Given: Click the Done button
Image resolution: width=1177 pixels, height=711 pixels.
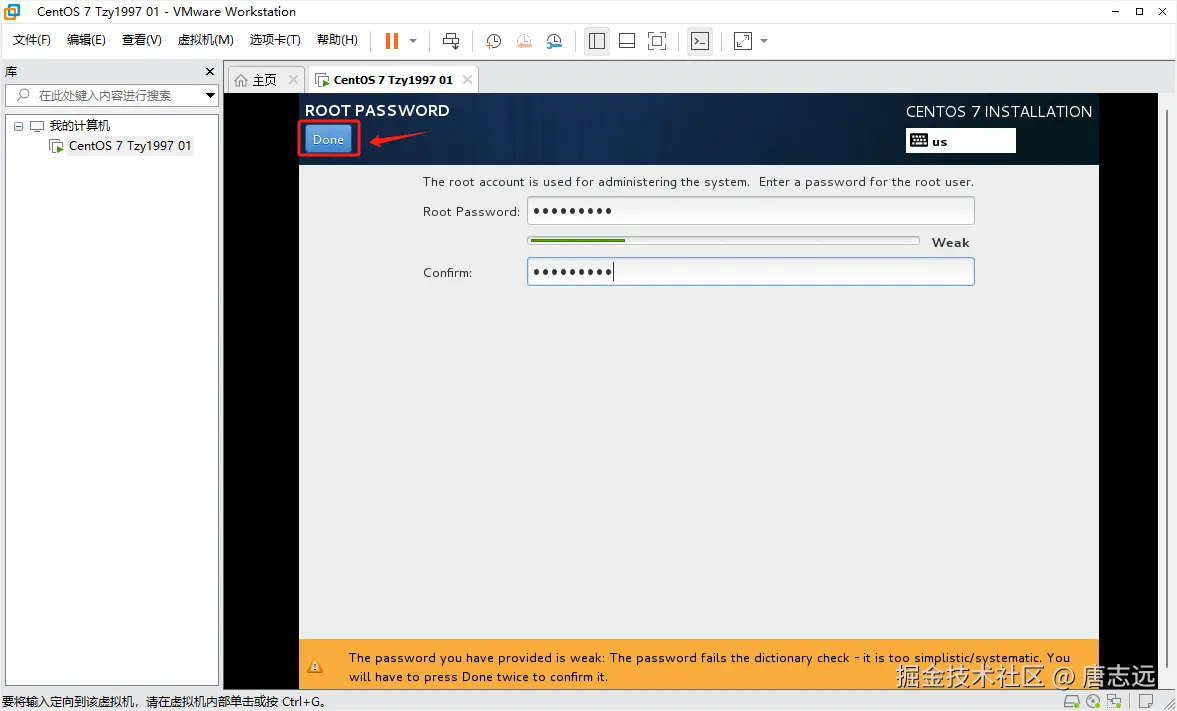Looking at the screenshot, I should tap(328, 140).
